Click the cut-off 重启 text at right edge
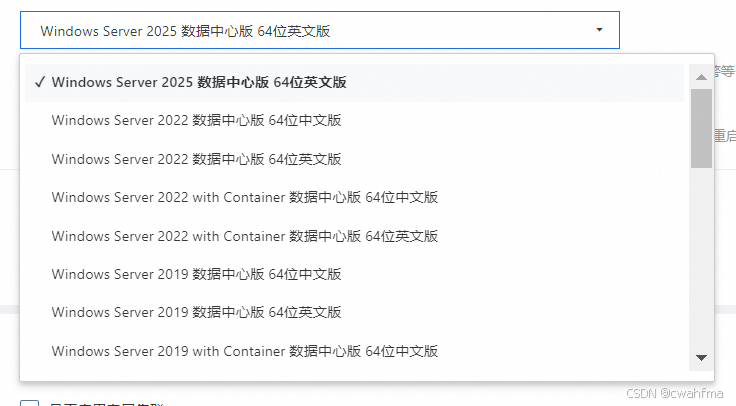Image resolution: width=736 pixels, height=406 pixels. (x=725, y=136)
